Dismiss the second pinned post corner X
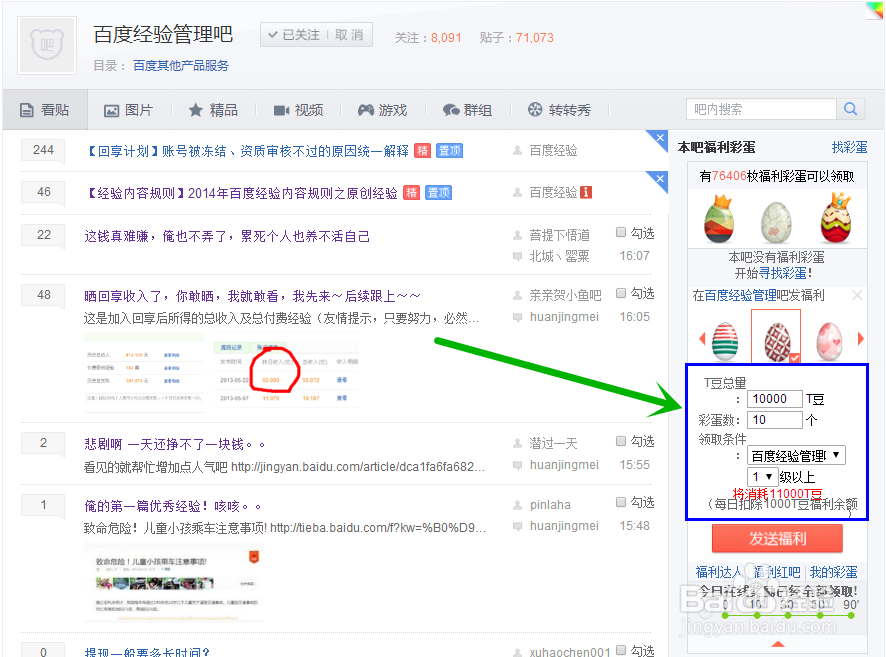 [659, 180]
